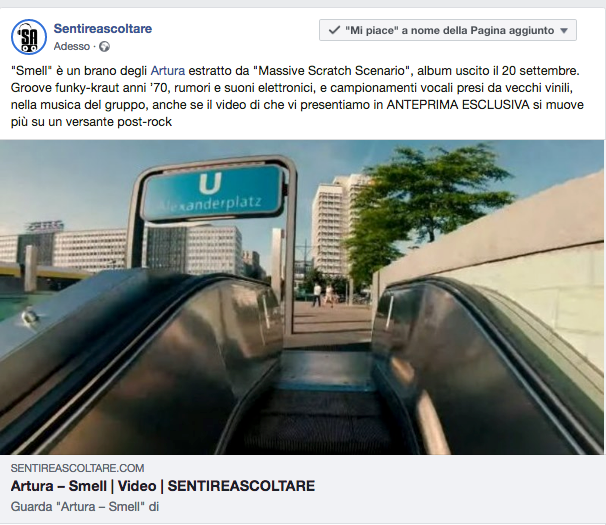
Task: Click the "Massive Scratch Scenario" album title text
Action: pyautogui.click(x=333, y=71)
